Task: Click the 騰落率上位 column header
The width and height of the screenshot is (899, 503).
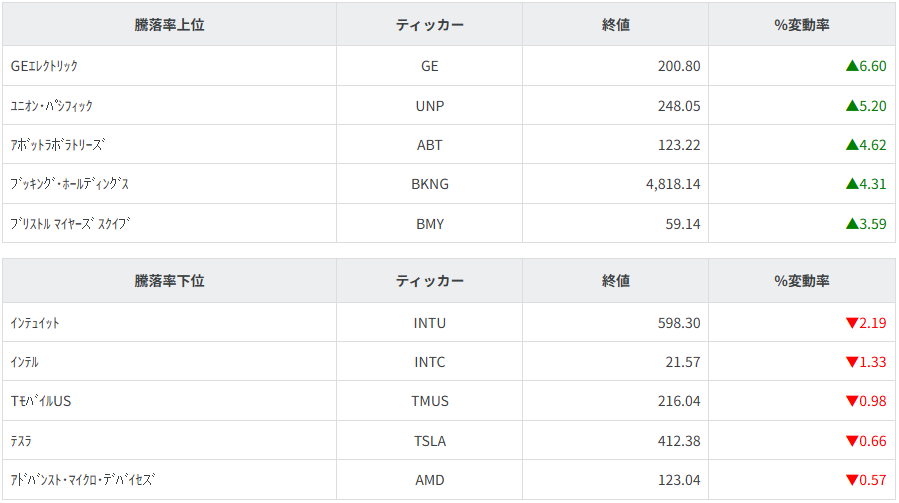Action: point(169,25)
